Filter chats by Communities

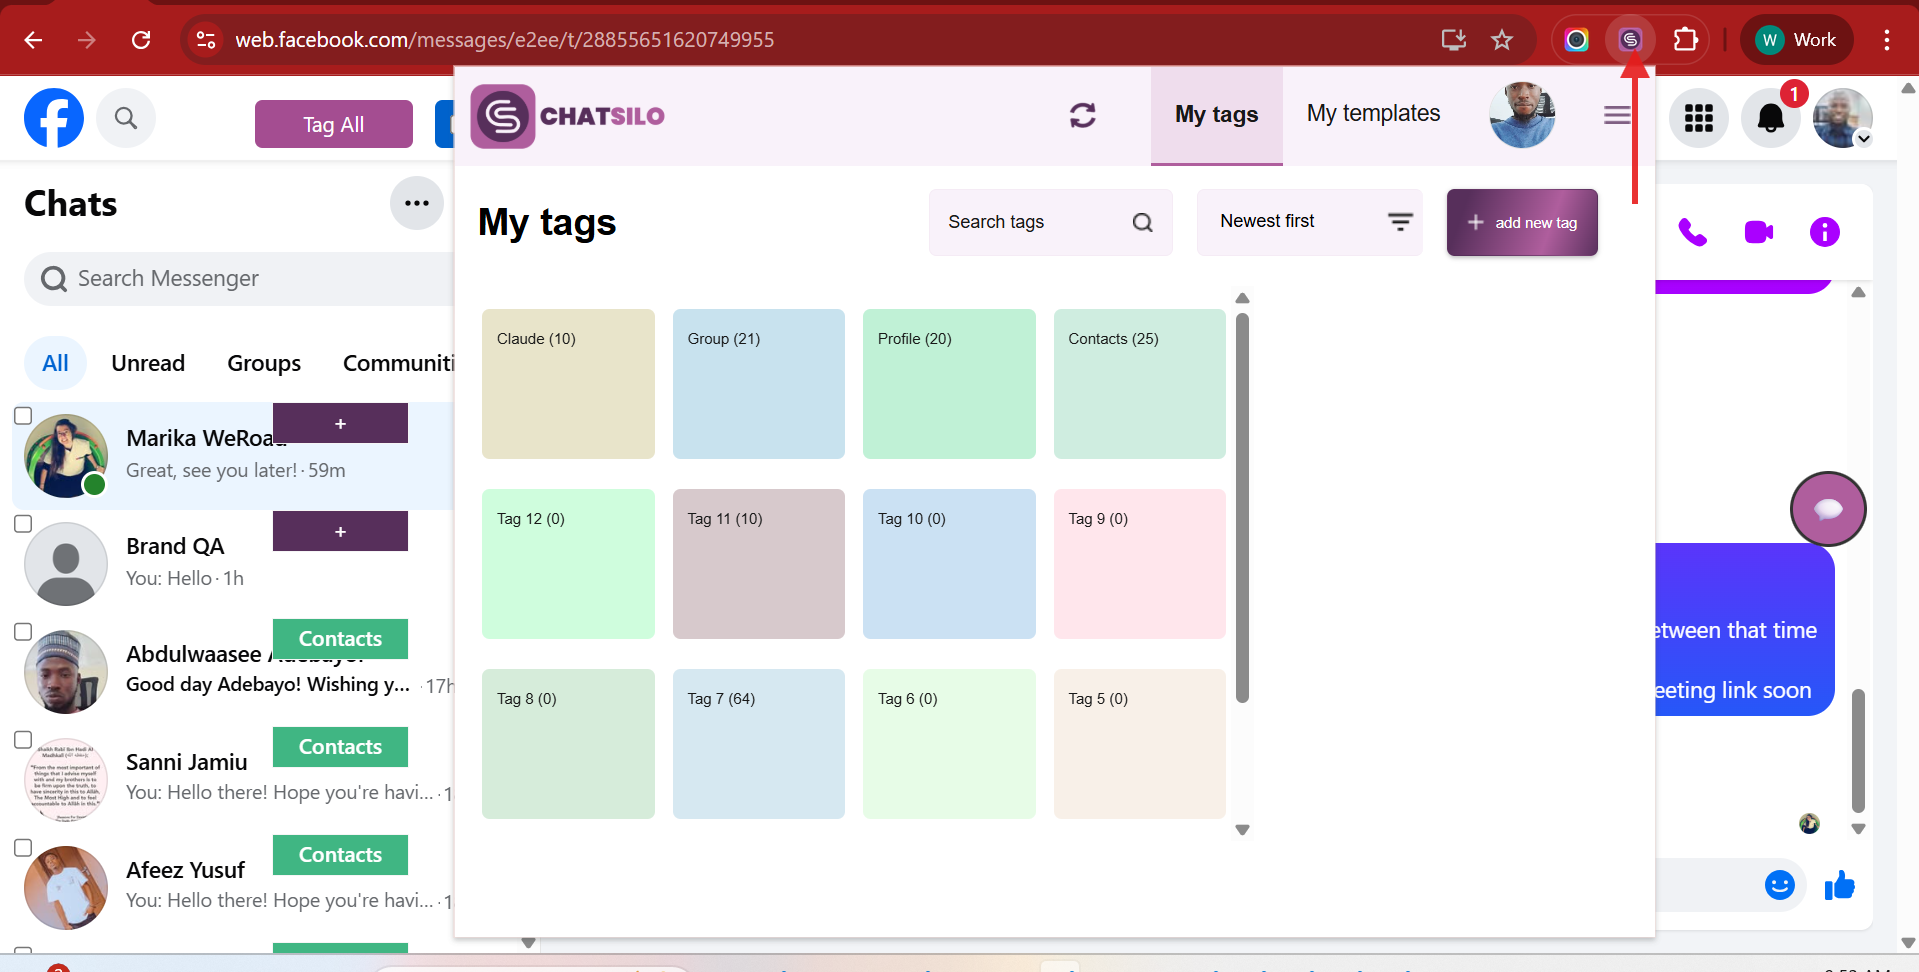pyautogui.click(x=398, y=363)
